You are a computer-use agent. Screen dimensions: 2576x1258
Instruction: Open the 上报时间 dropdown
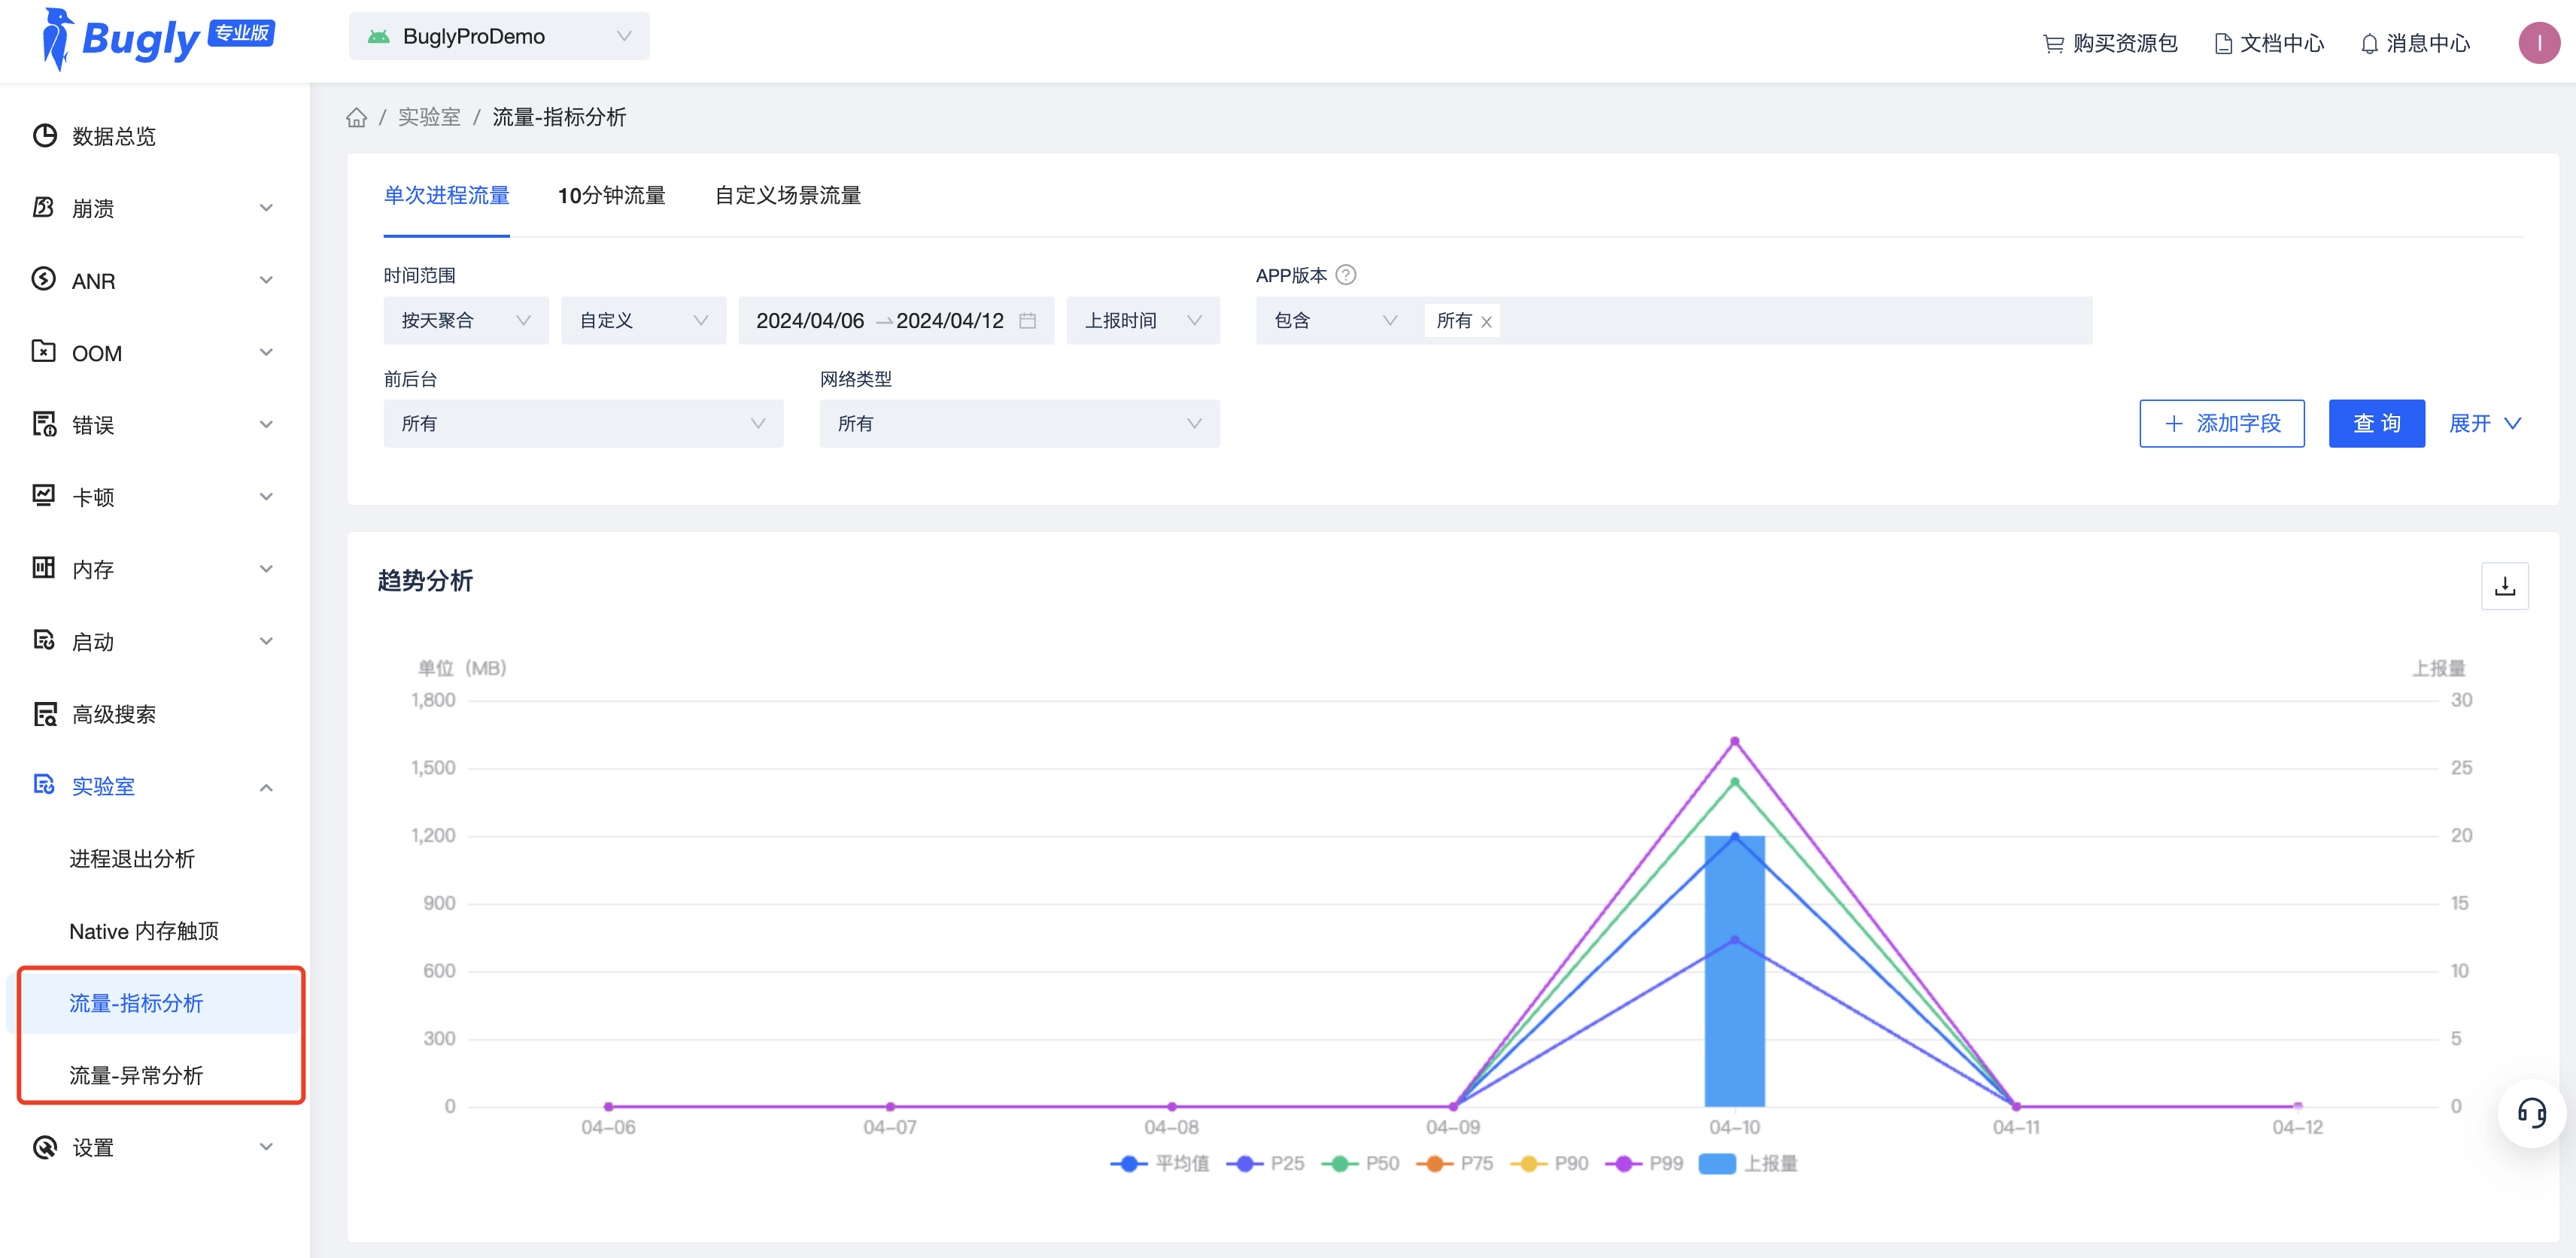tap(1143, 320)
